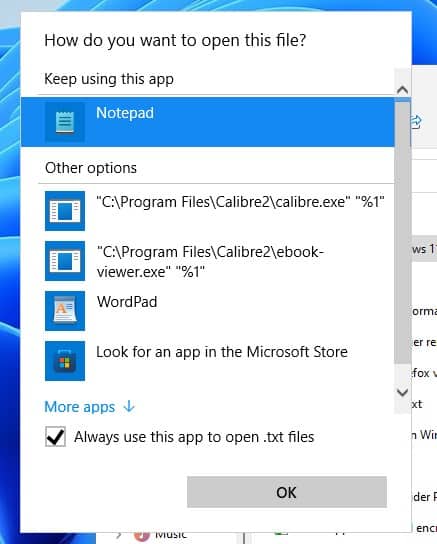Pick the ebook-viewer.exe app icon
437x544 pixels.
(65, 261)
